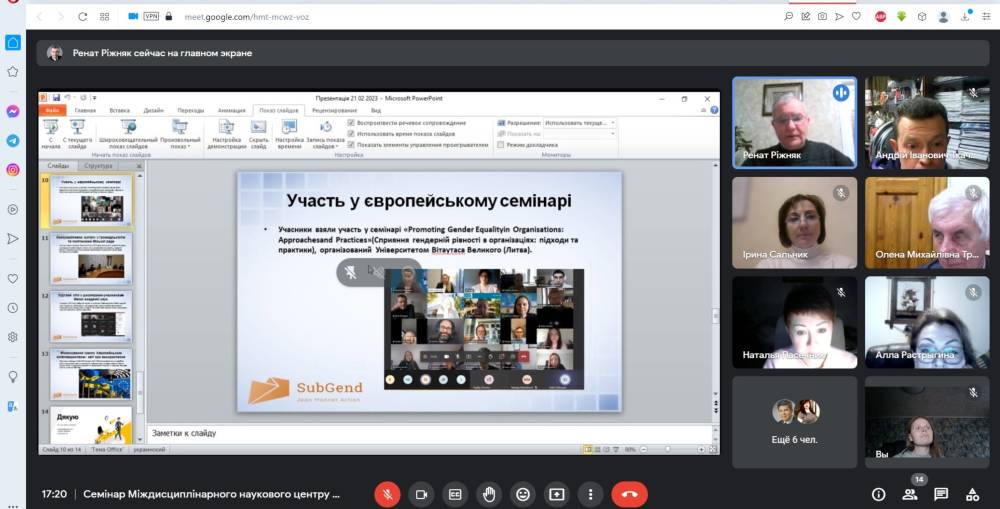Unmute the microphone in Meet toolbar
The image size is (1000, 509).
[x=388, y=494]
